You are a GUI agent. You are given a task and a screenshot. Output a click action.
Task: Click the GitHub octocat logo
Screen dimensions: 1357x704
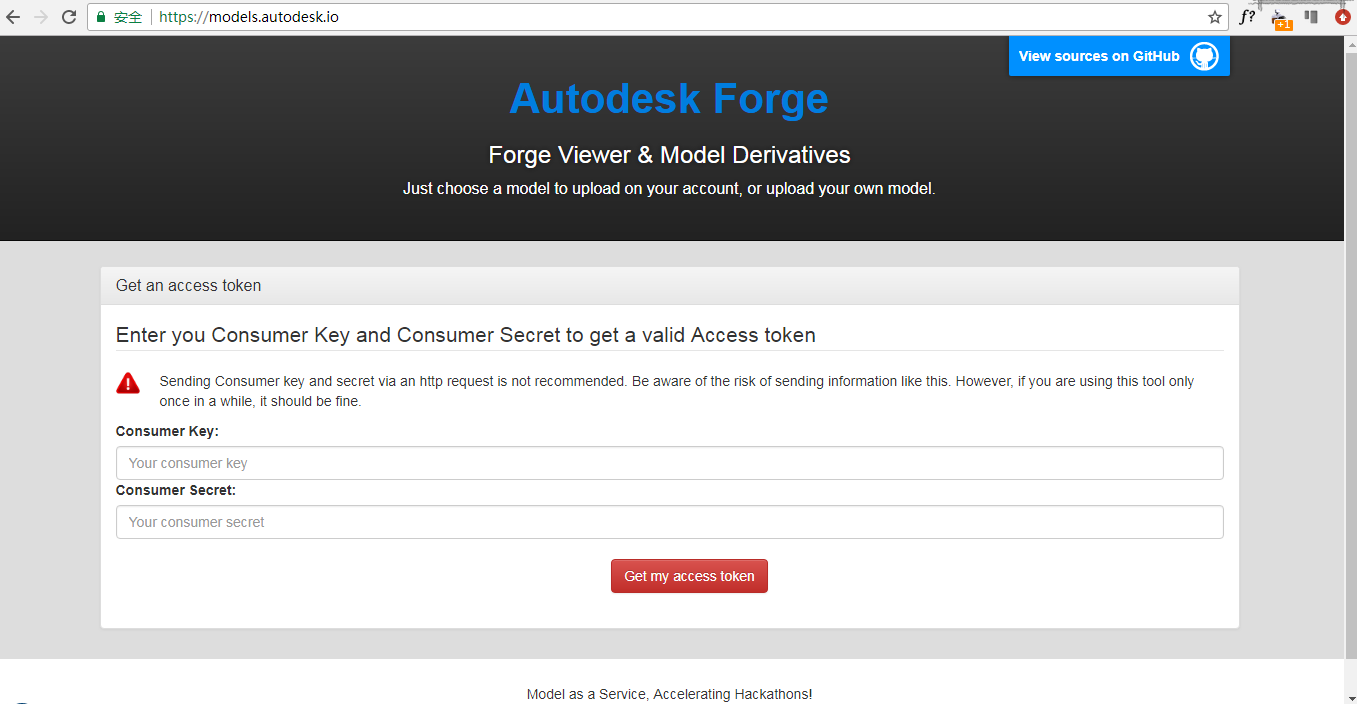[x=1204, y=57]
